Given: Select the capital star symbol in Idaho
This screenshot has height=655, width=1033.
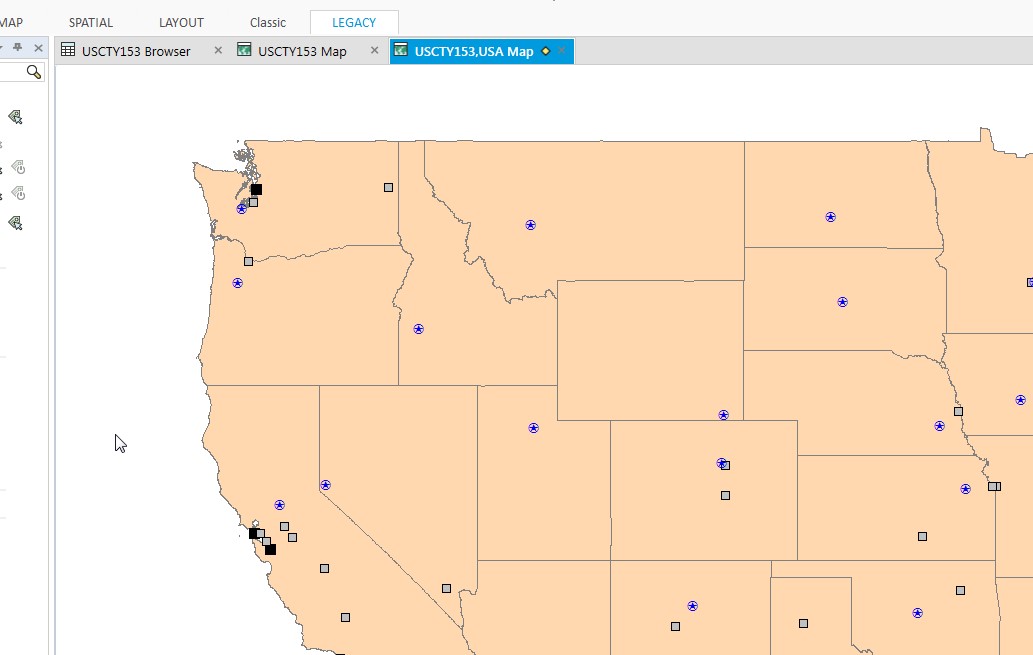Looking at the screenshot, I should tap(418, 329).
